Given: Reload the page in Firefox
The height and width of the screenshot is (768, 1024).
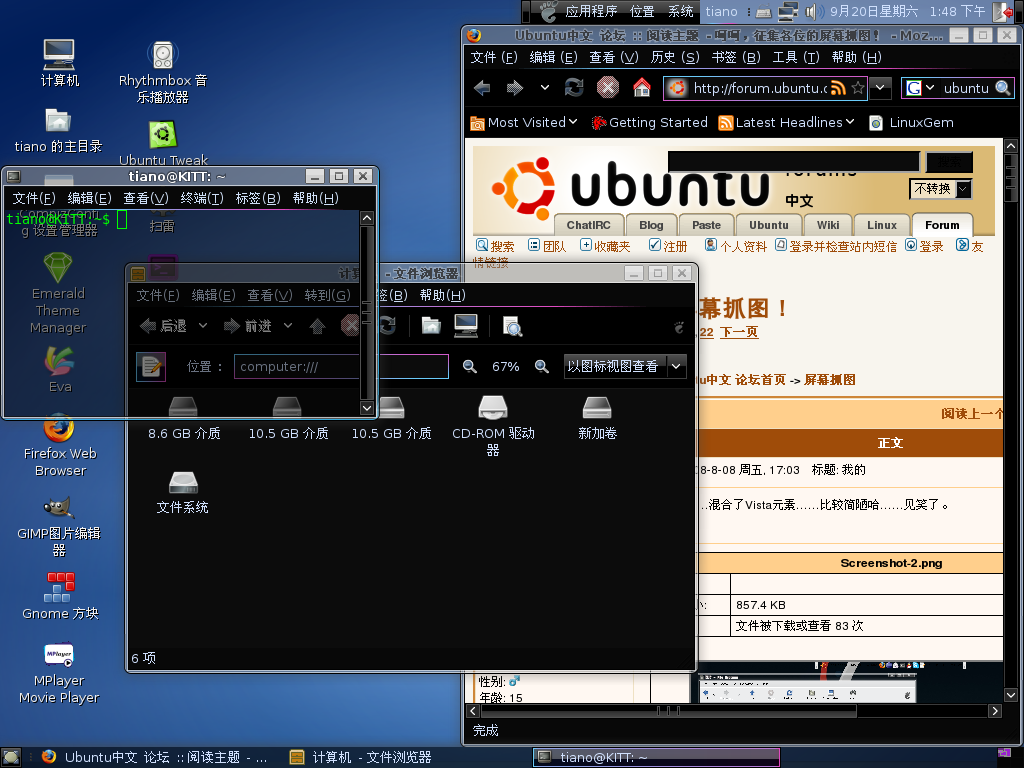Looking at the screenshot, I should click(574, 88).
